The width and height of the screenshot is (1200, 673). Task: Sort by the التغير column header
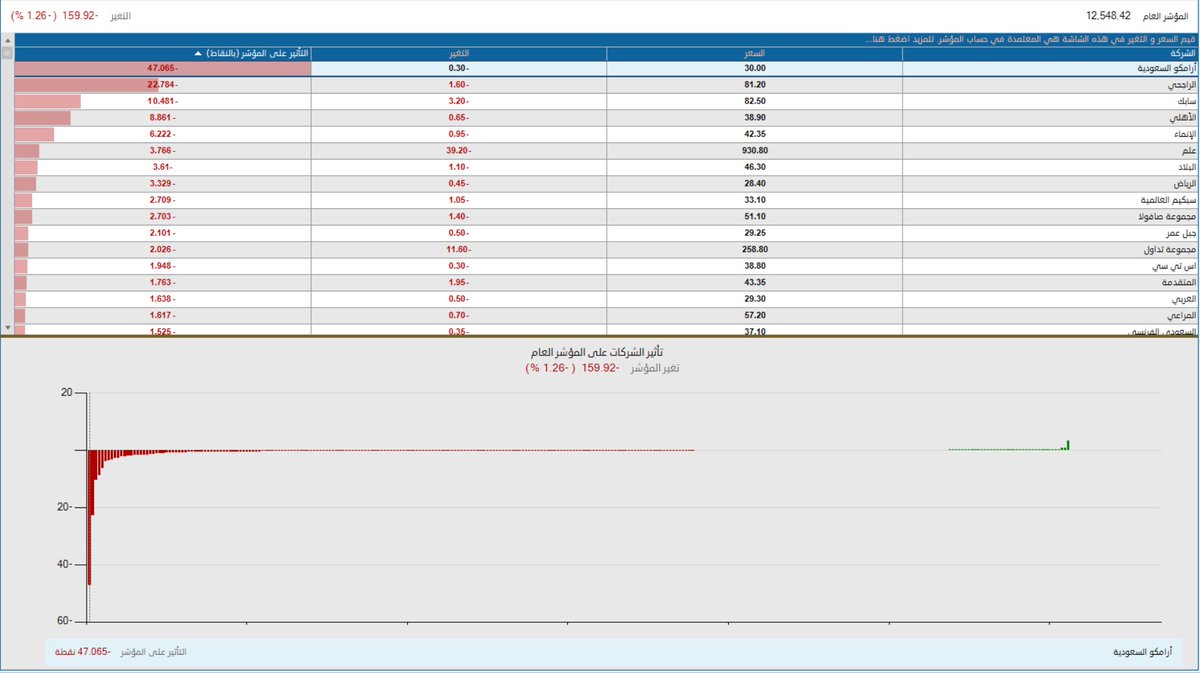click(459, 53)
